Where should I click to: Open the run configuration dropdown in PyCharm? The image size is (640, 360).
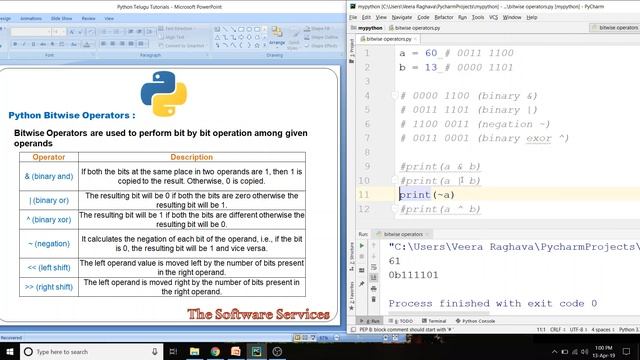pyautogui.click(x=614, y=28)
